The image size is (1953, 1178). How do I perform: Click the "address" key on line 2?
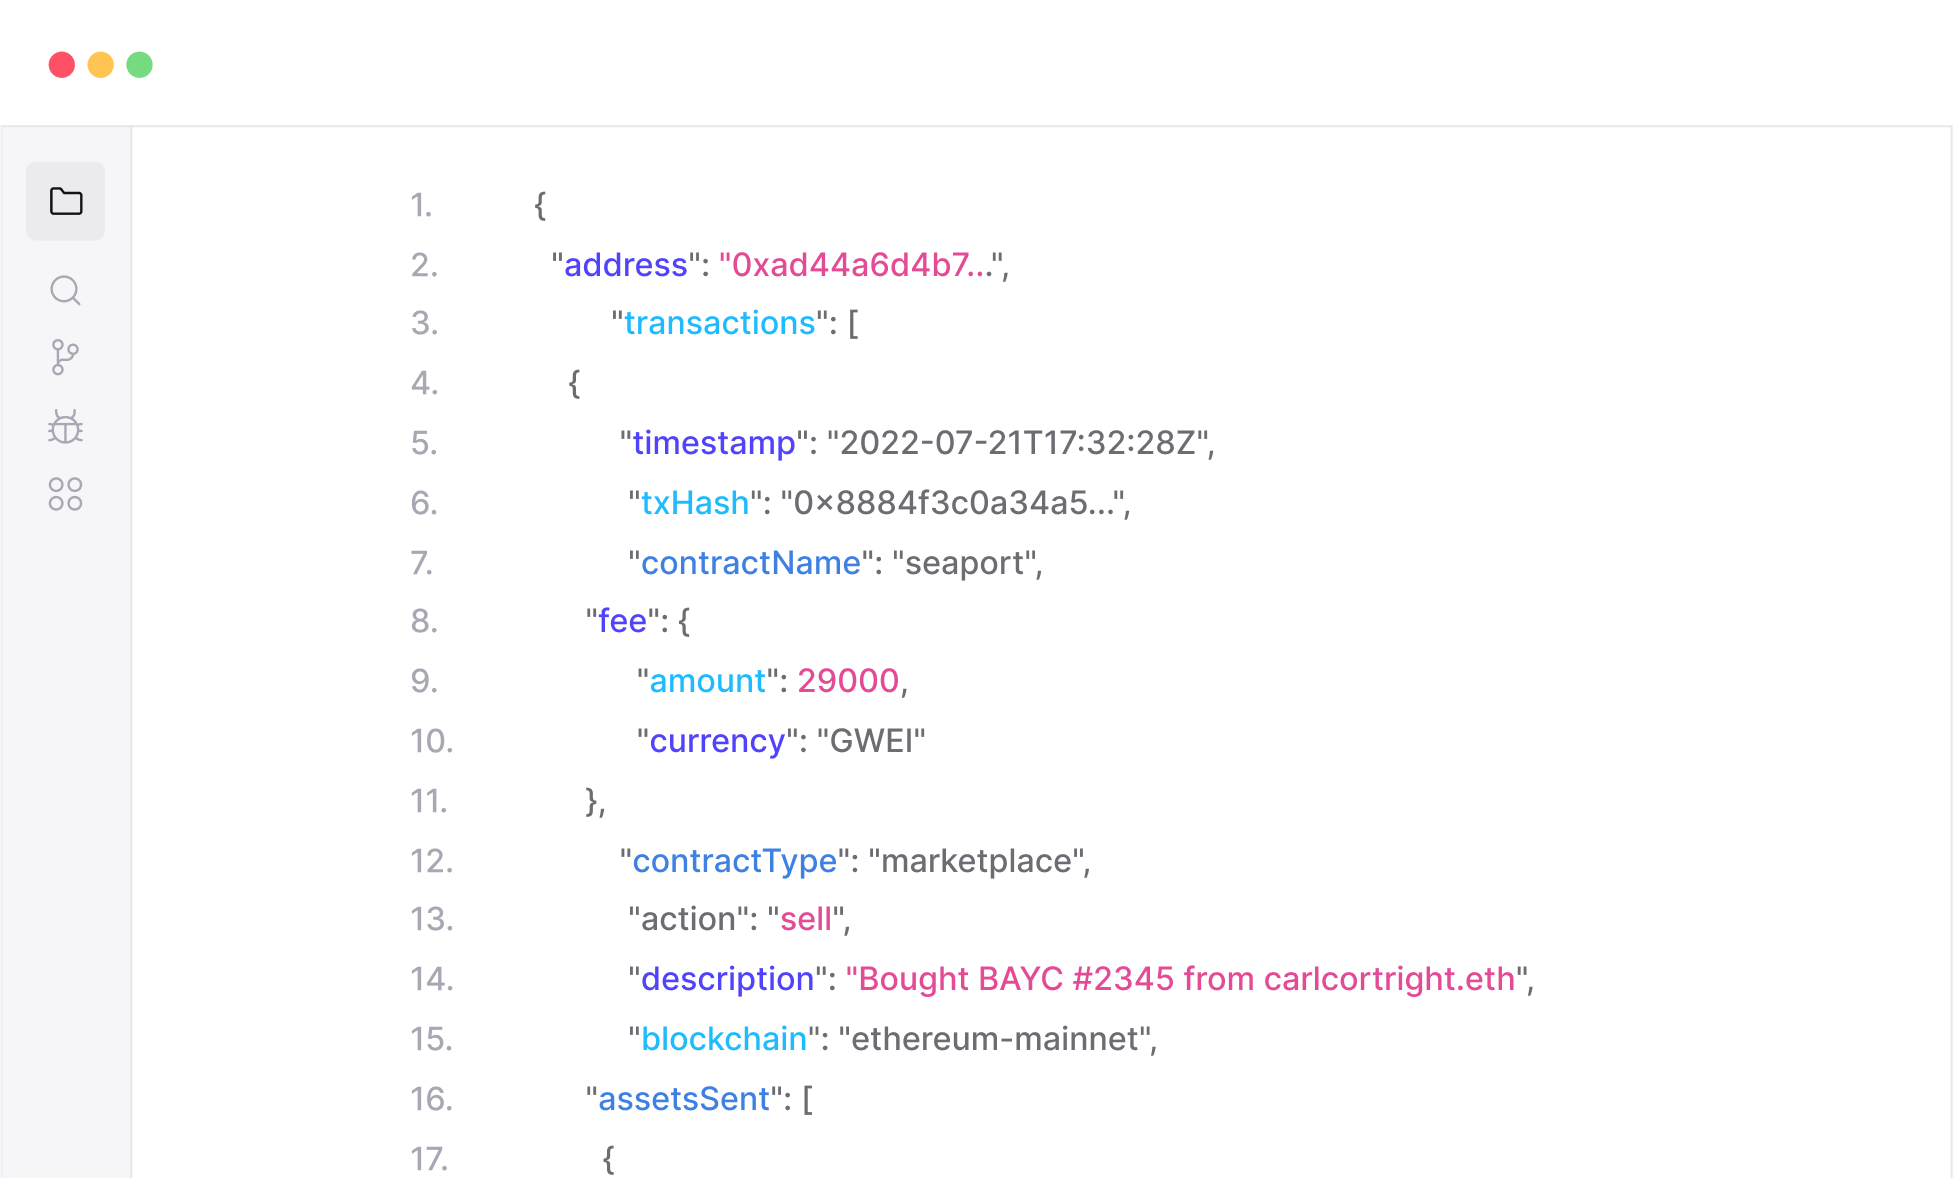pos(625,265)
